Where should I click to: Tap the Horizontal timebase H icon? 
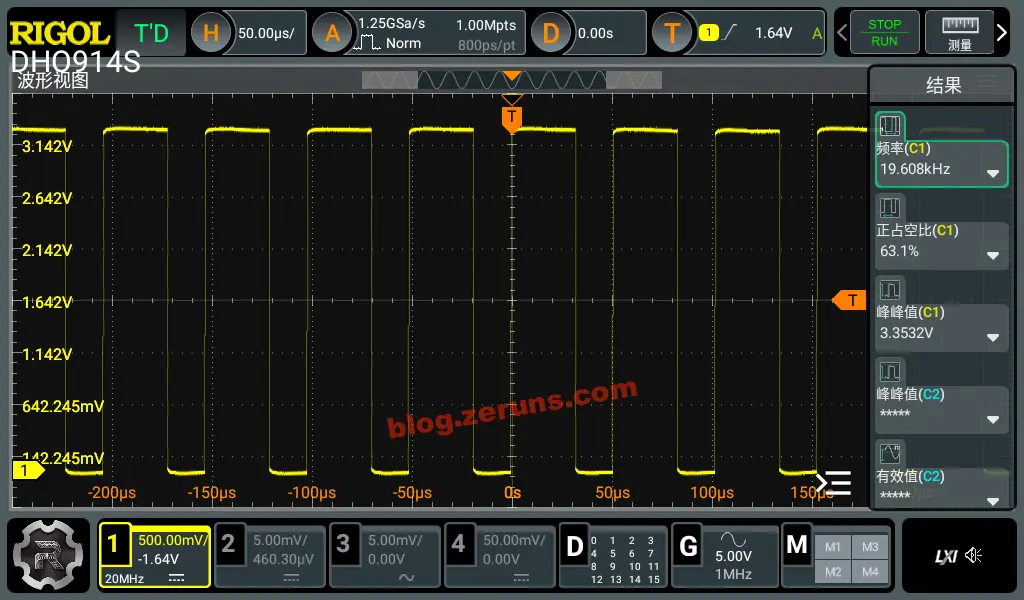click(210, 33)
